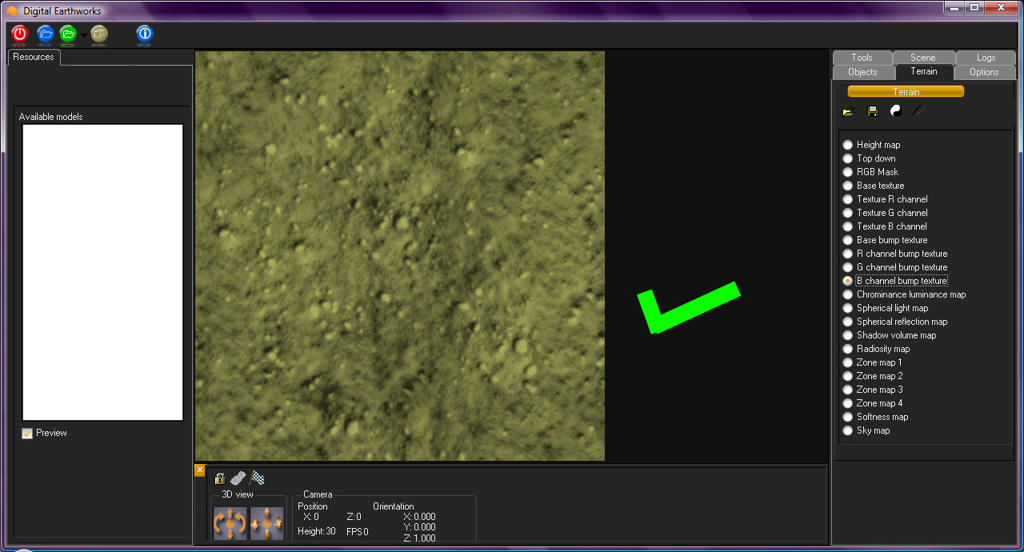The height and width of the screenshot is (552, 1024).
Task: Select the Height map radio button
Action: (x=848, y=145)
